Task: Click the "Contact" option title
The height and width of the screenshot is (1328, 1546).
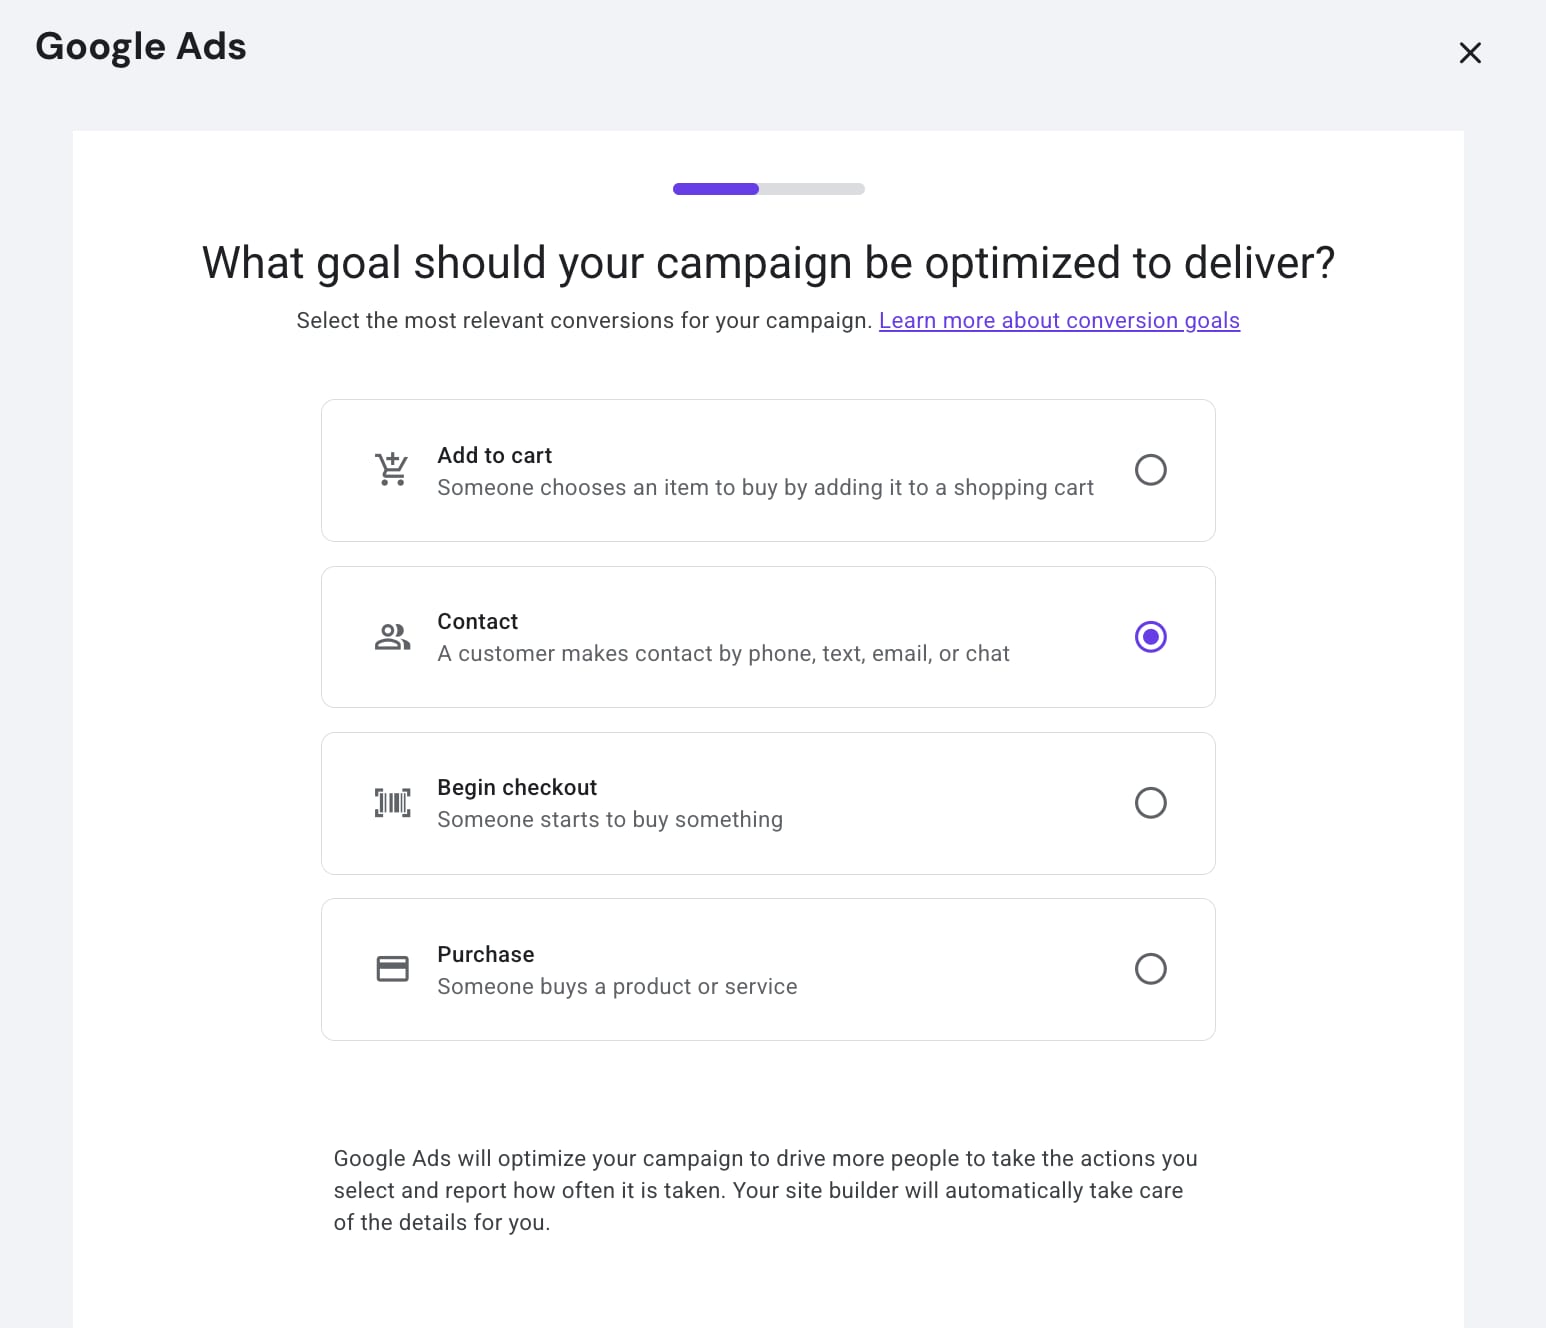Action: coord(477,622)
